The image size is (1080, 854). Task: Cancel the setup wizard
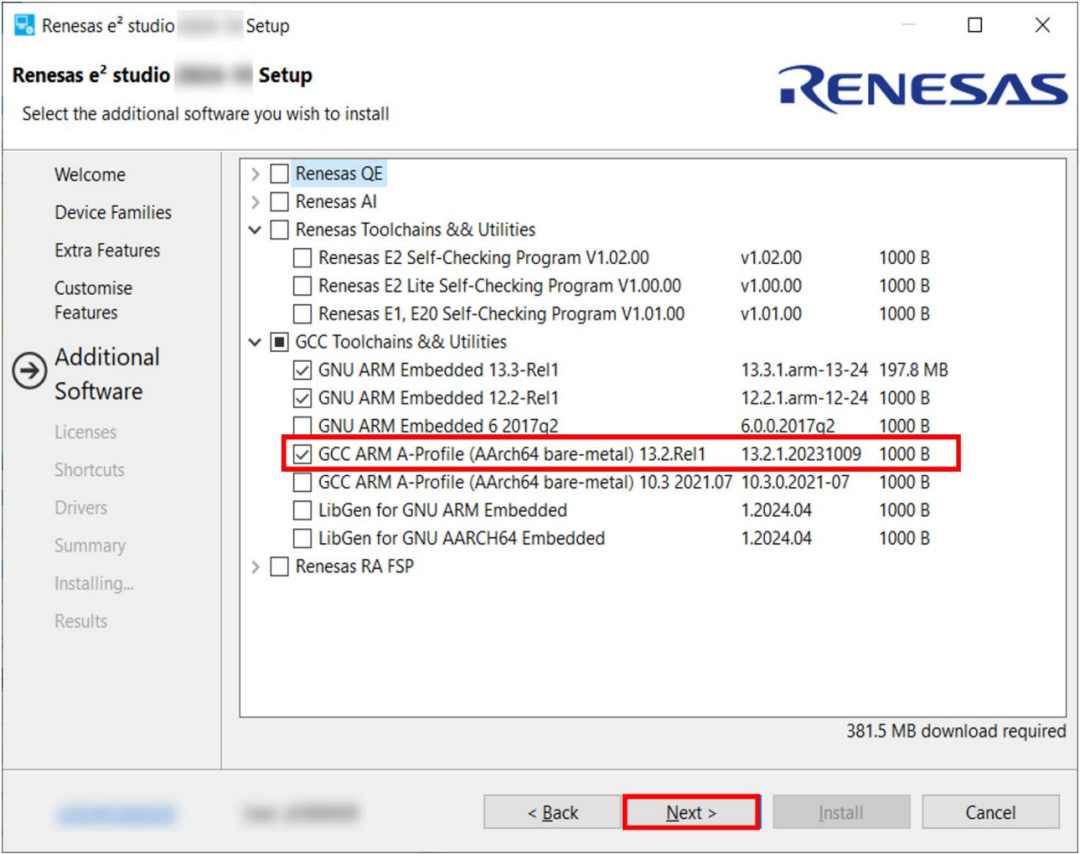click(990, 812)
